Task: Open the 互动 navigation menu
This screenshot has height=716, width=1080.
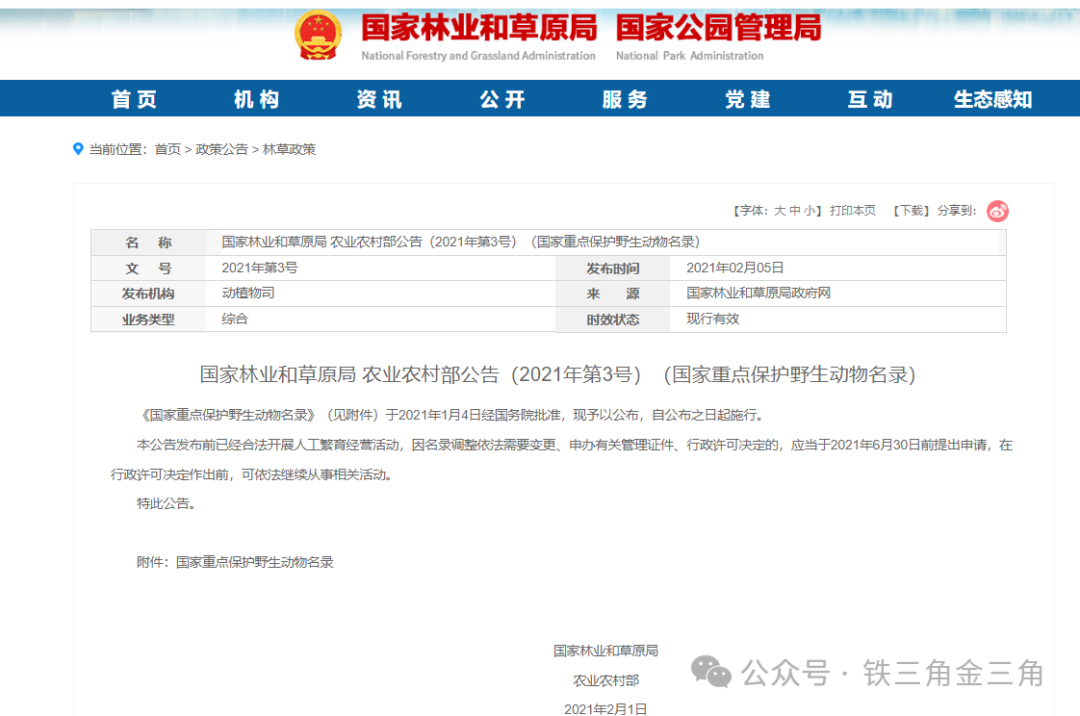Action: [869, 98]
